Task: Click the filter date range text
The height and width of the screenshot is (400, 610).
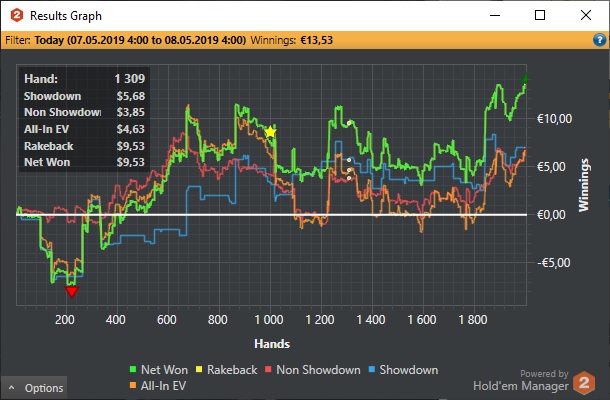Action: tap(140, 40)
